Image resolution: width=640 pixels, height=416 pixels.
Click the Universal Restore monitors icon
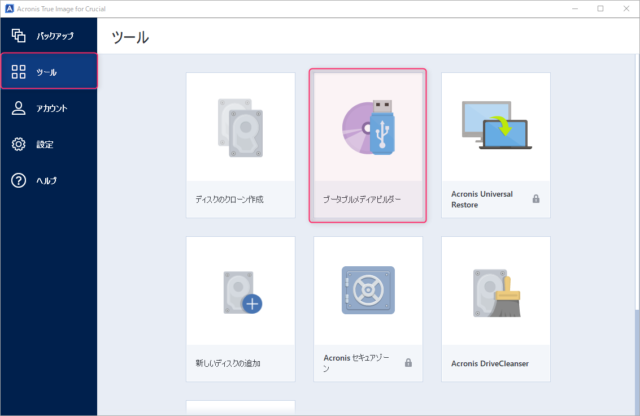pyautogui.click(x=496, y=125)
